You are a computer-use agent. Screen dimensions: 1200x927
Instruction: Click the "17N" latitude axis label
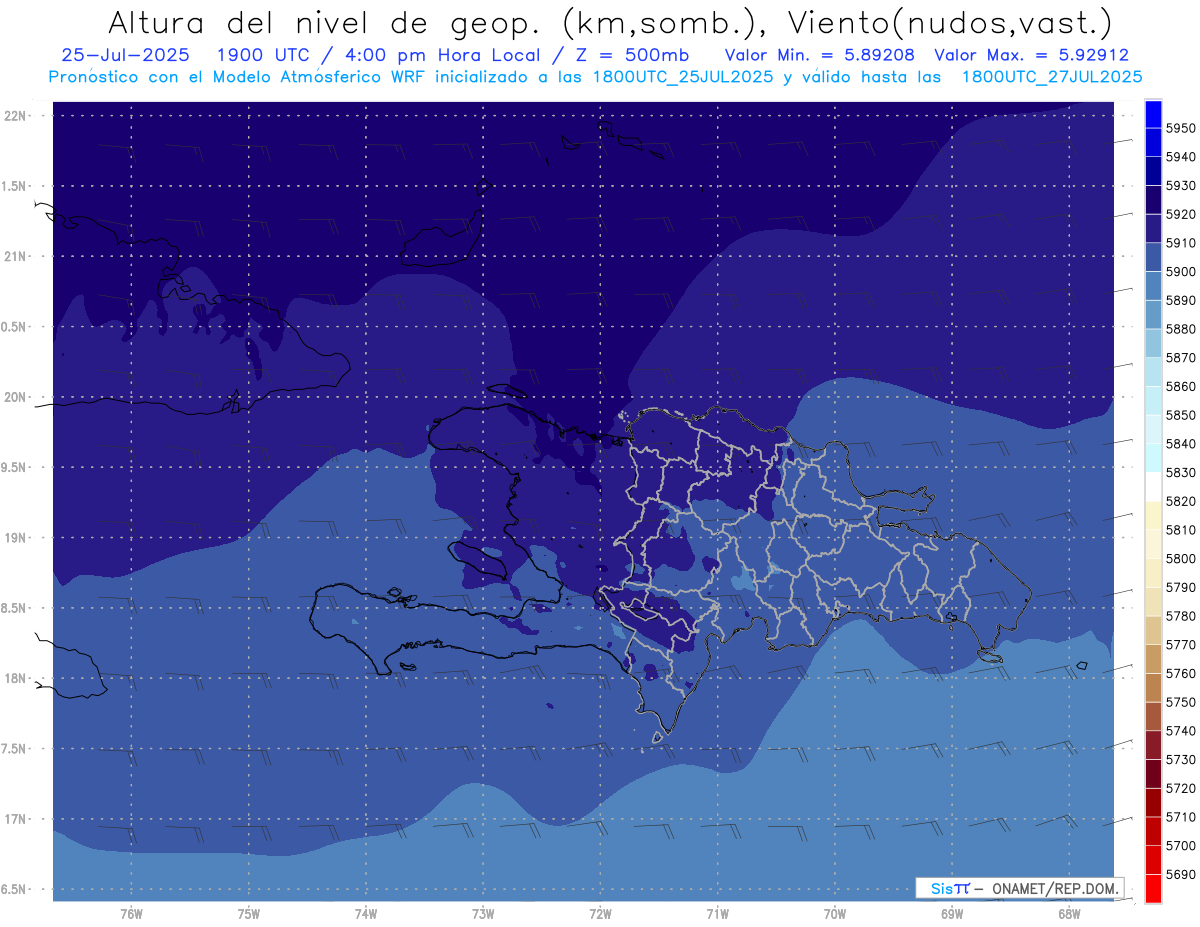[x=15, y=819]
